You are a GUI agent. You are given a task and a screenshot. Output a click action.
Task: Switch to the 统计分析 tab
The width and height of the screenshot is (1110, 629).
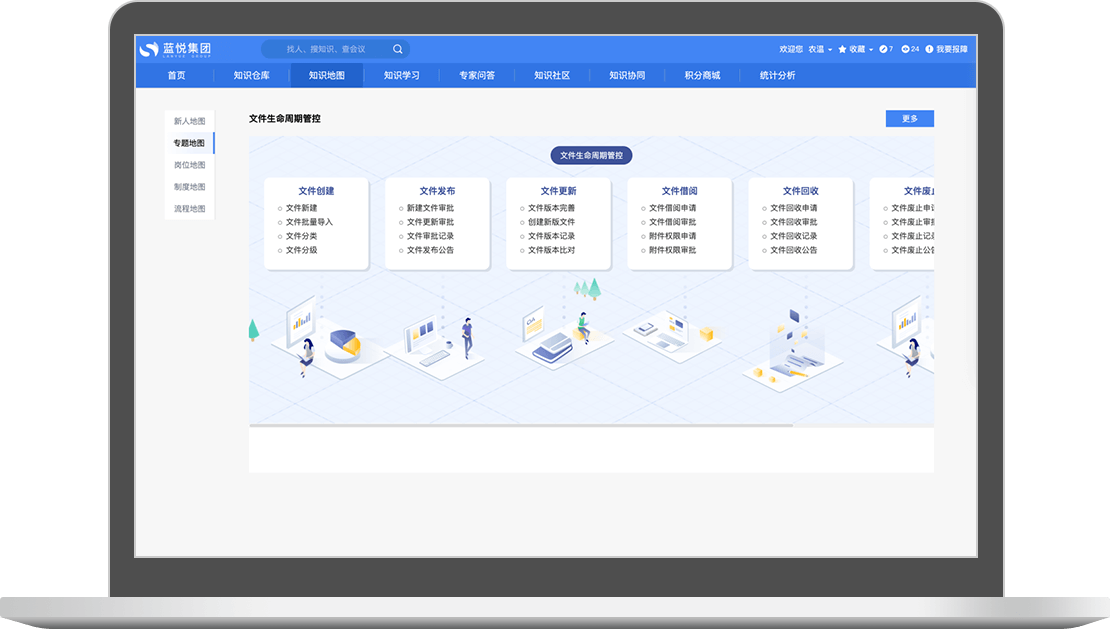[x=777, y=75]
